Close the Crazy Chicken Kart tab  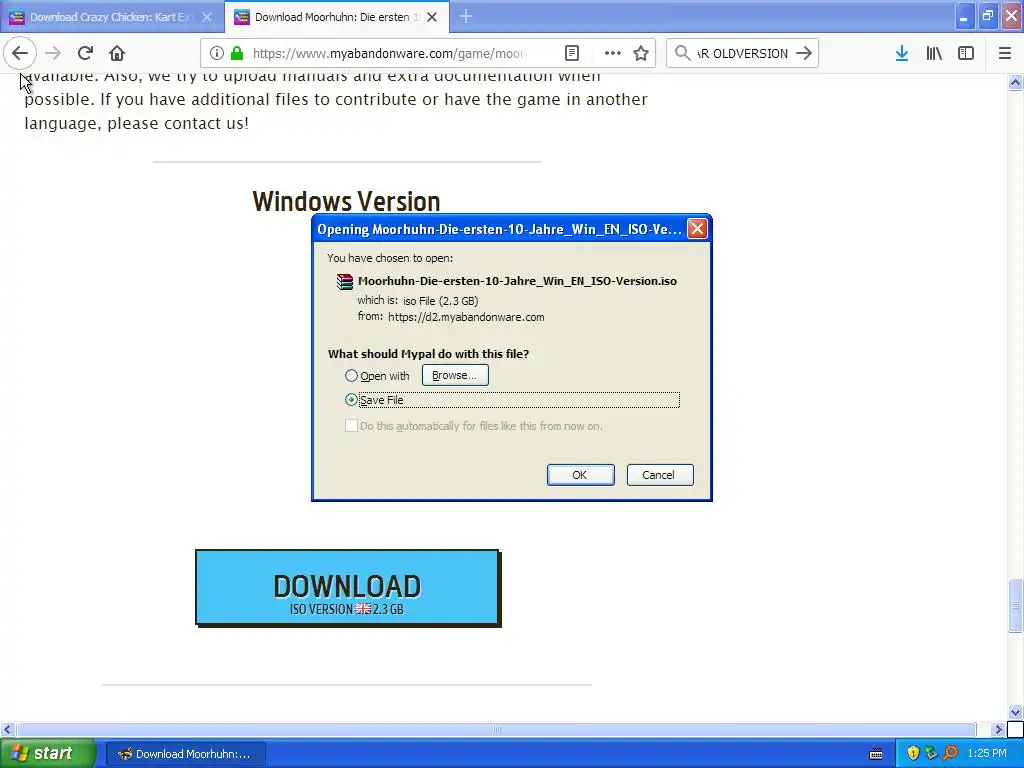(x=207, y=17)
